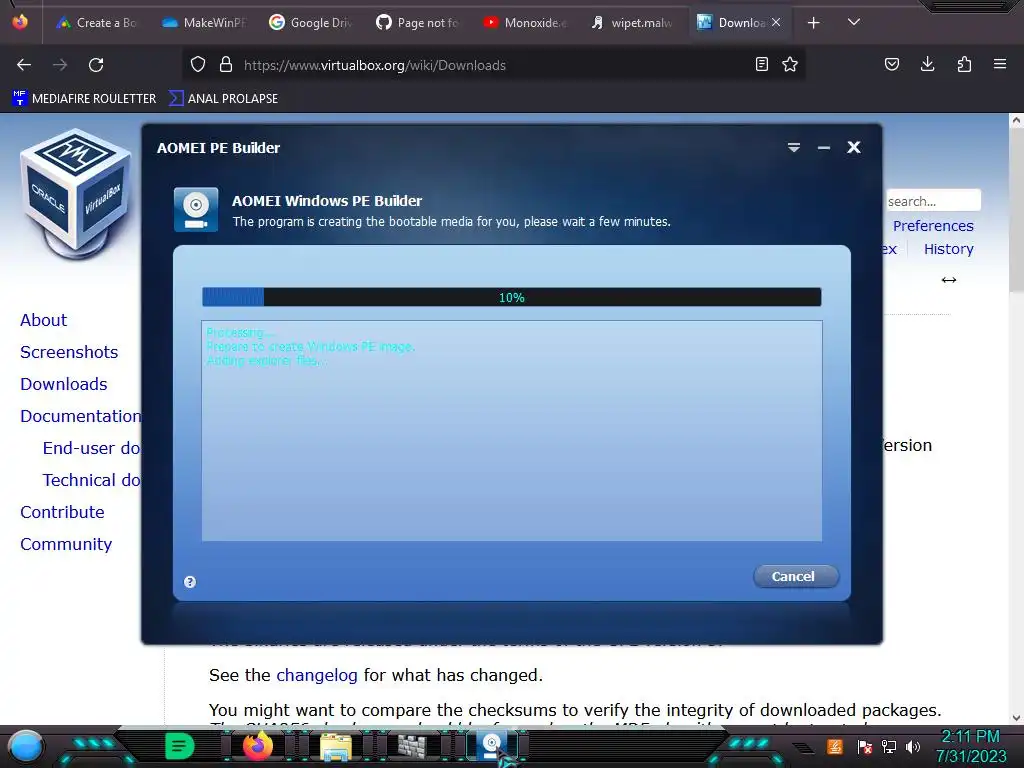Click the AOMEI PE Builder taskbar icon

[x=492, y=746]
